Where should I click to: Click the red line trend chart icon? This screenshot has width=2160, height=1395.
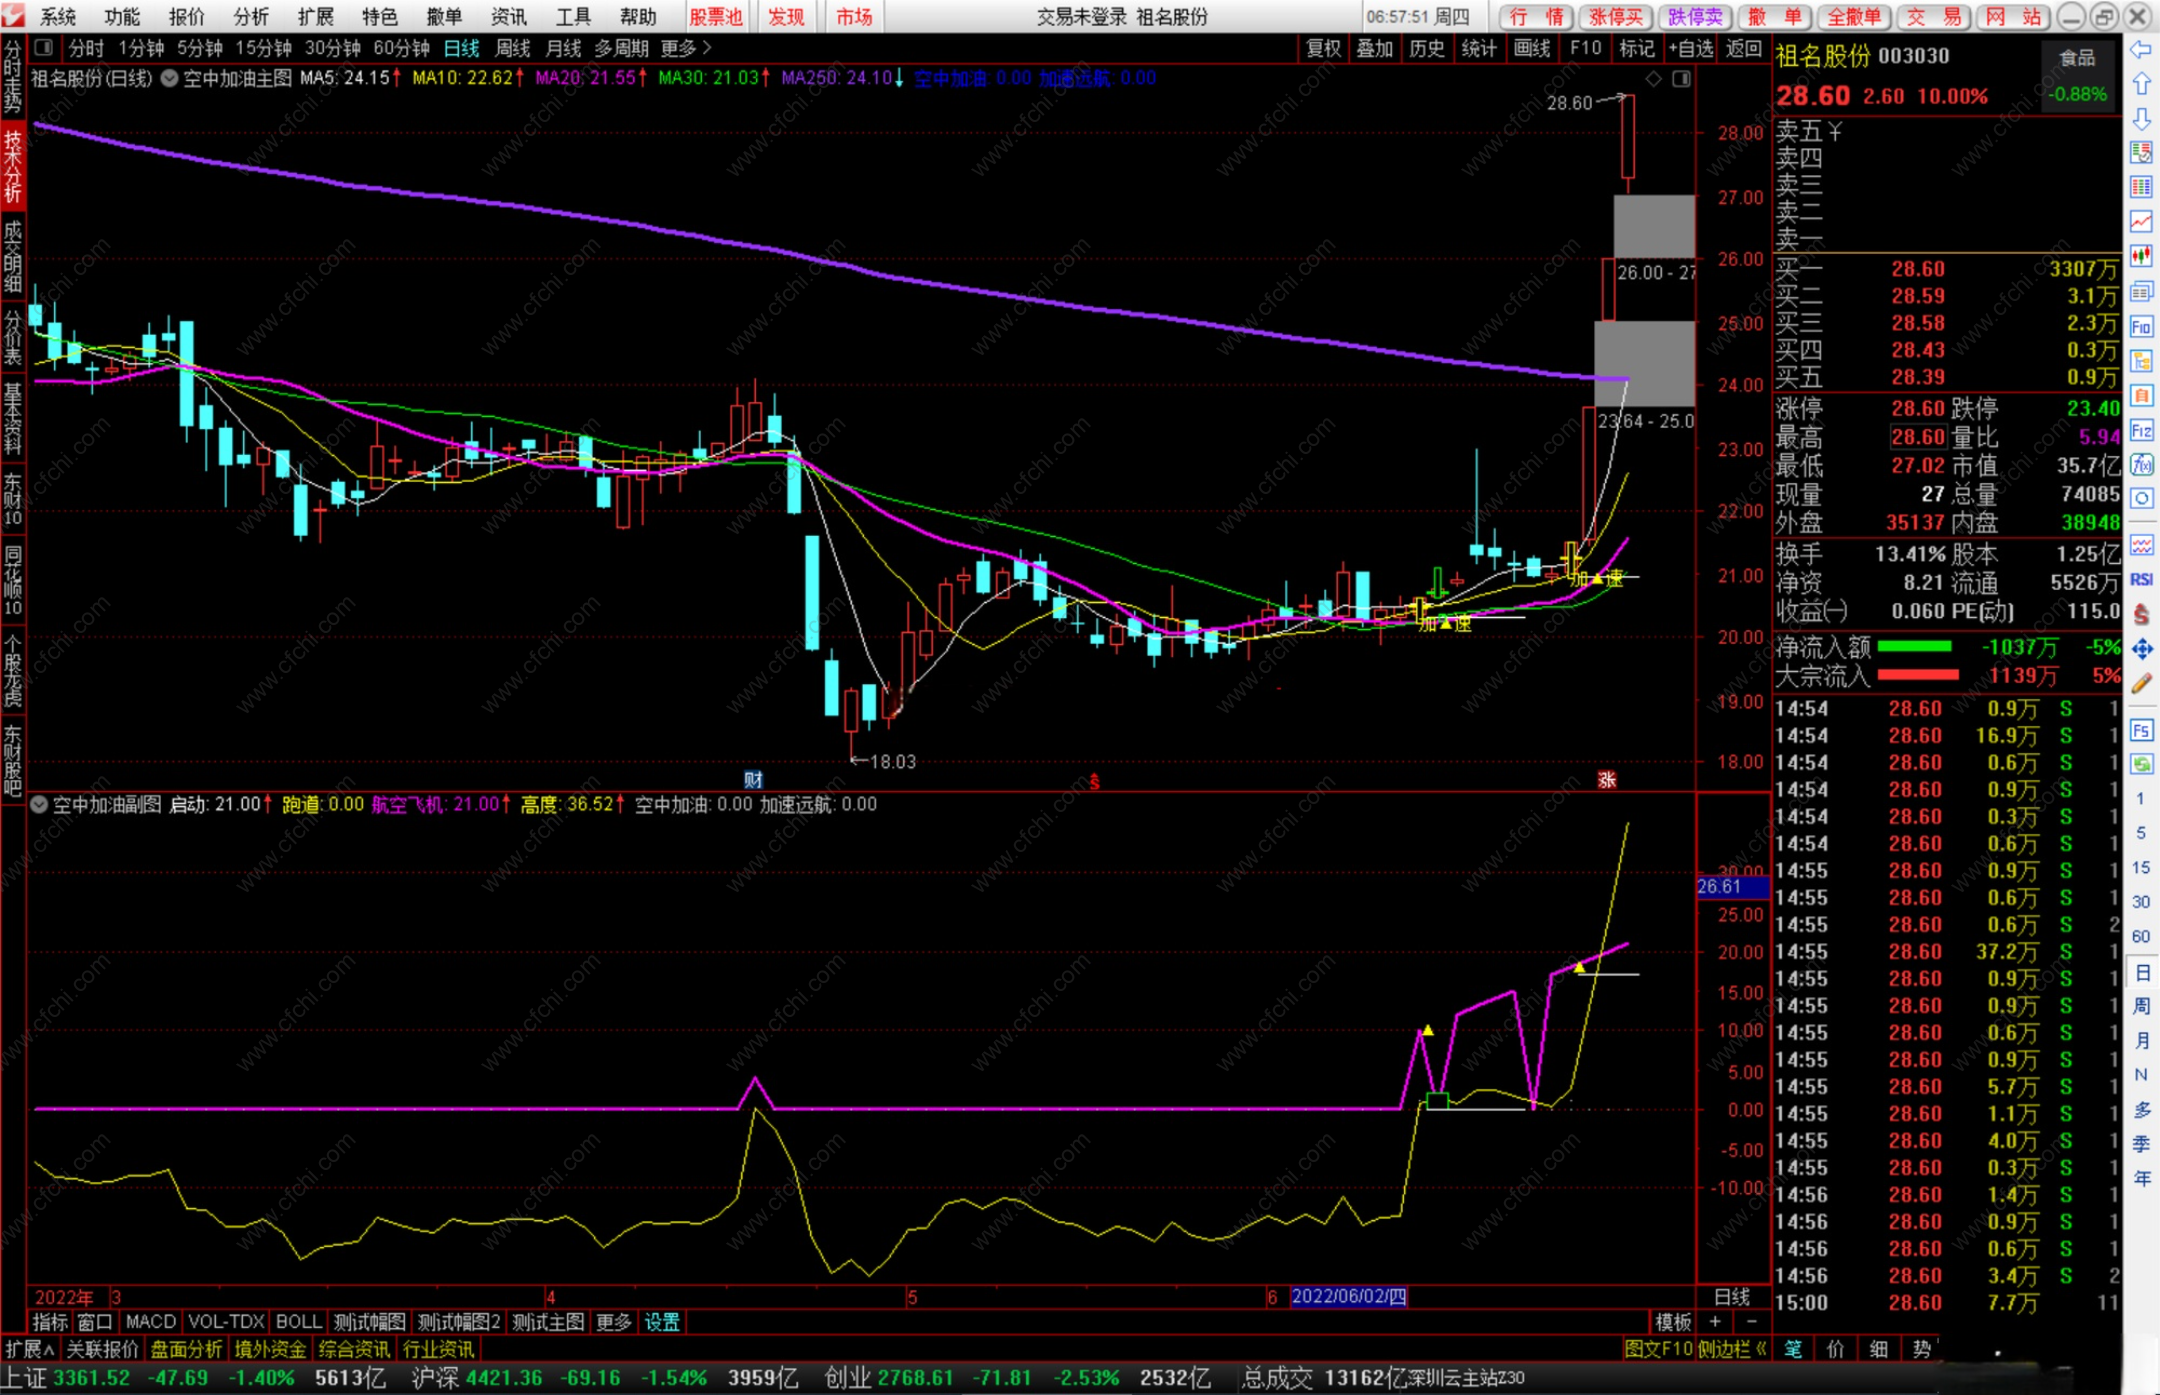click(x=2141, y=221)
